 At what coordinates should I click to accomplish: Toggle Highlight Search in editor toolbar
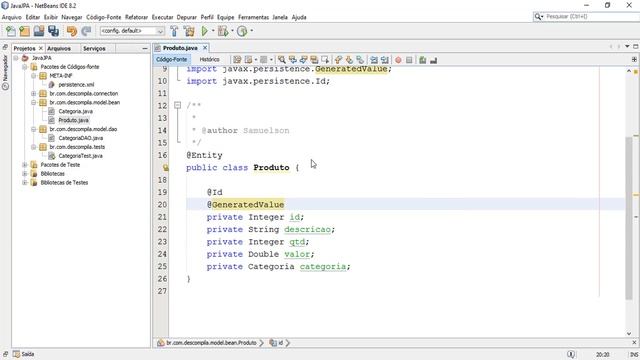314,60
